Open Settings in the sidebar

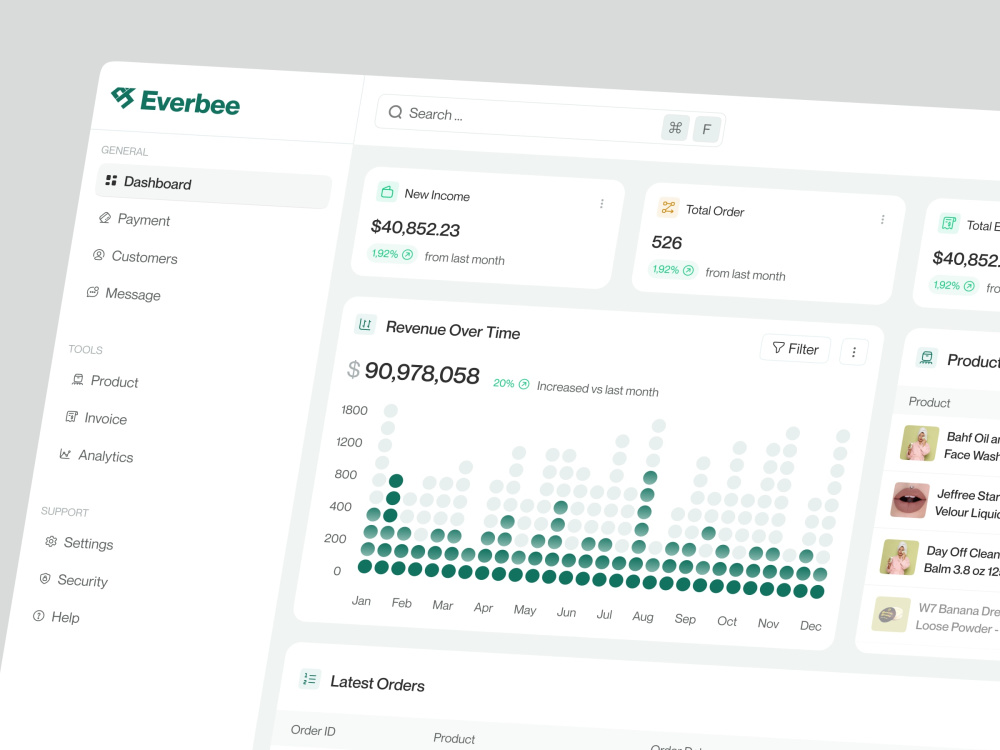(x=79, y=543)
